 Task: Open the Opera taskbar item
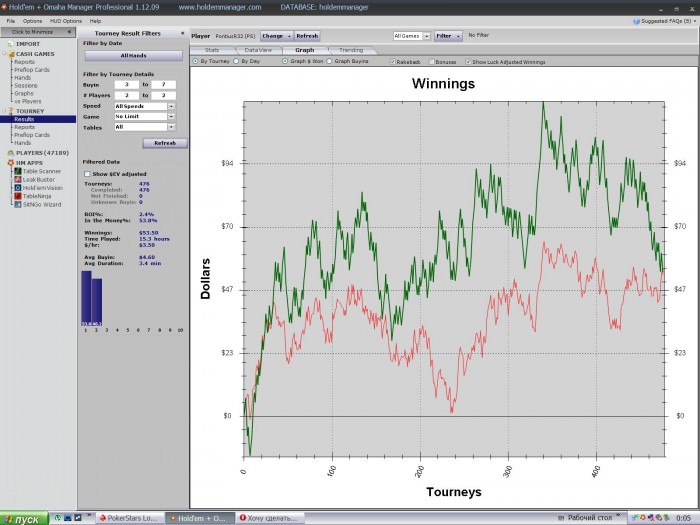(270, 518)
